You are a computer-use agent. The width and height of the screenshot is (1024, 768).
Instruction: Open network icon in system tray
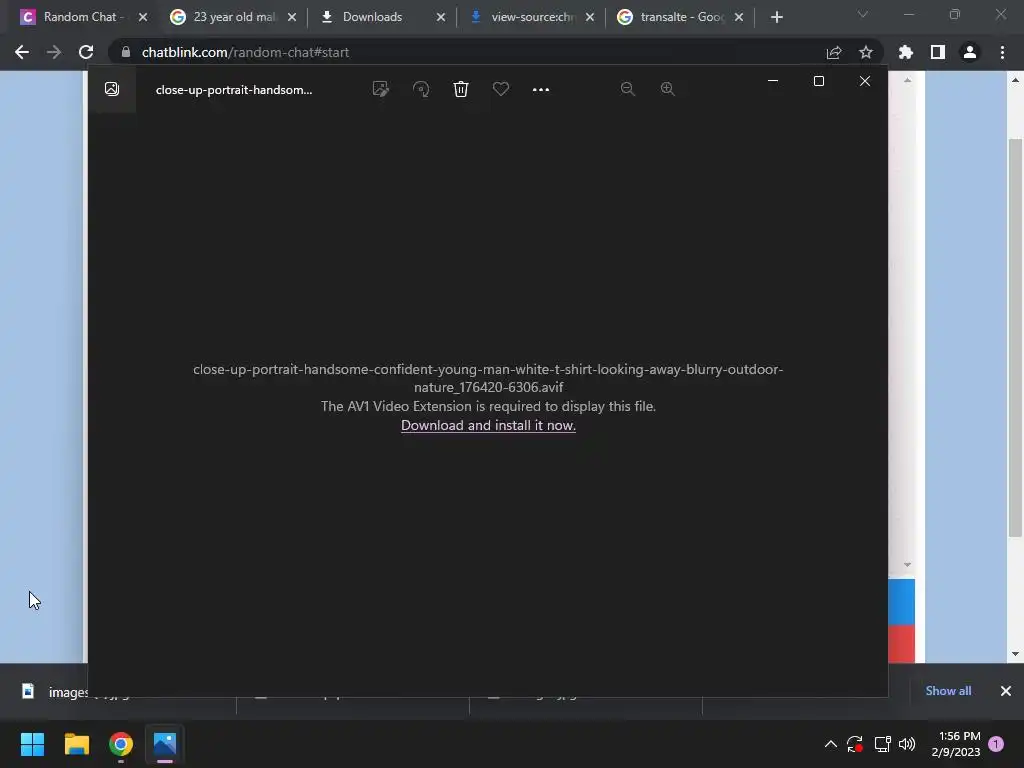click(x=882, y=744)
